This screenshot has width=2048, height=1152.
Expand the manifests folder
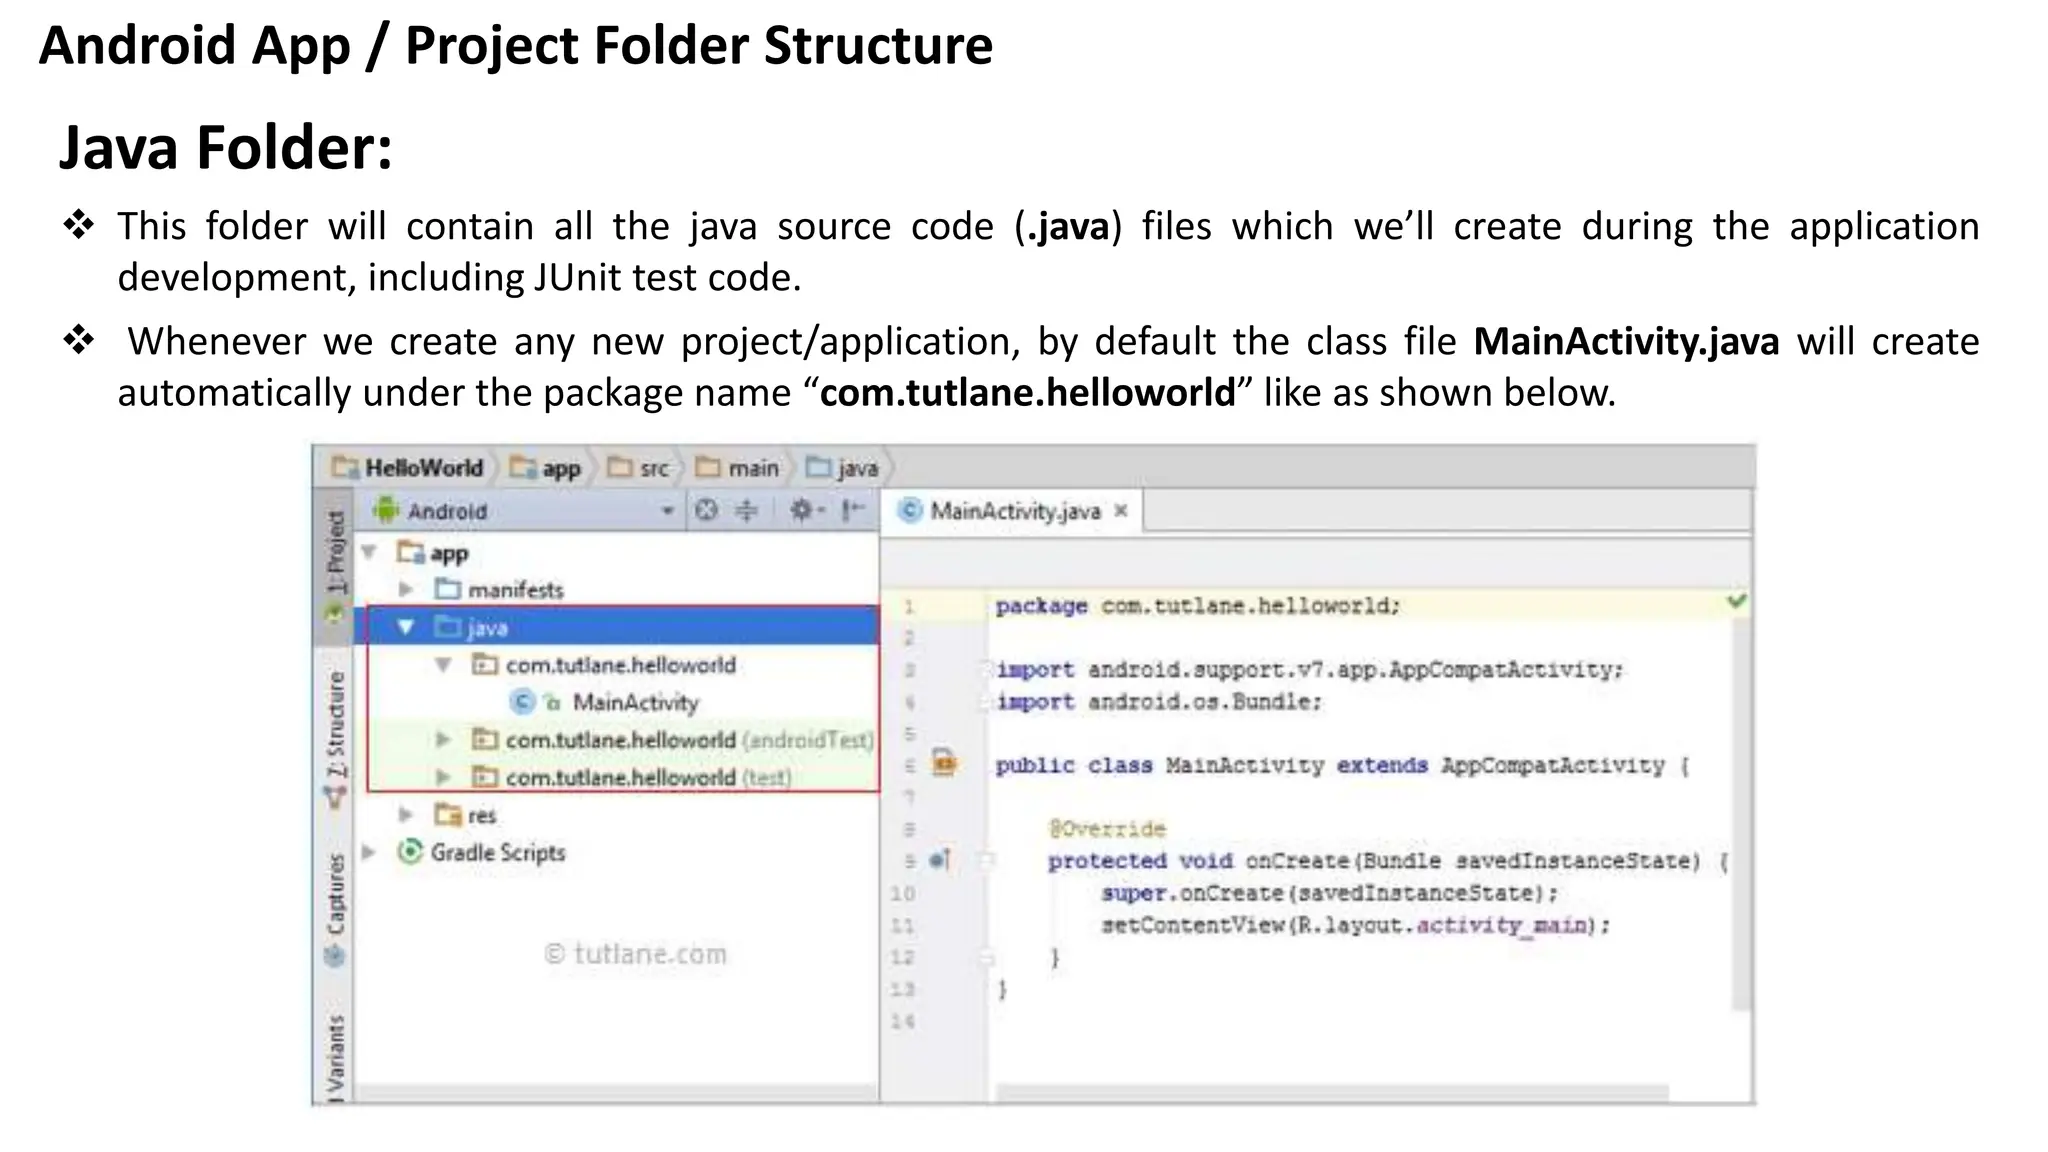(x=405, y=589)
